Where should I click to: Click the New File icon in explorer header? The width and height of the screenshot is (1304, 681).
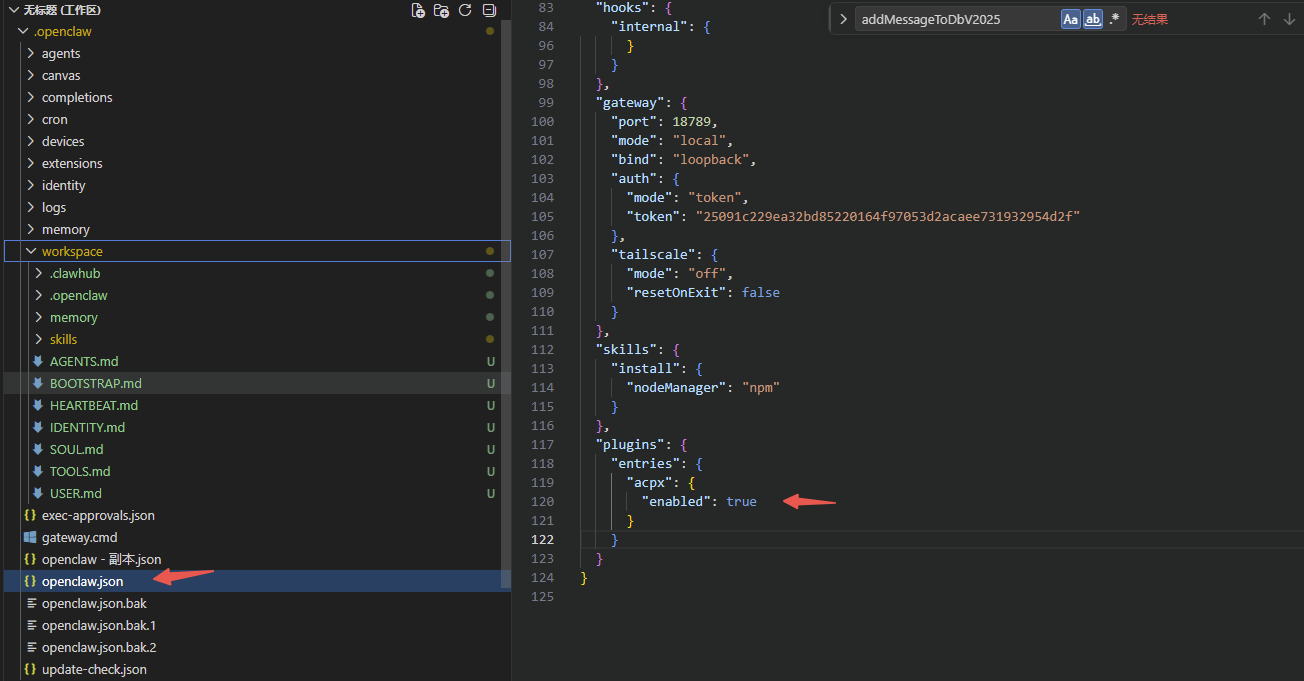[418, 10]
